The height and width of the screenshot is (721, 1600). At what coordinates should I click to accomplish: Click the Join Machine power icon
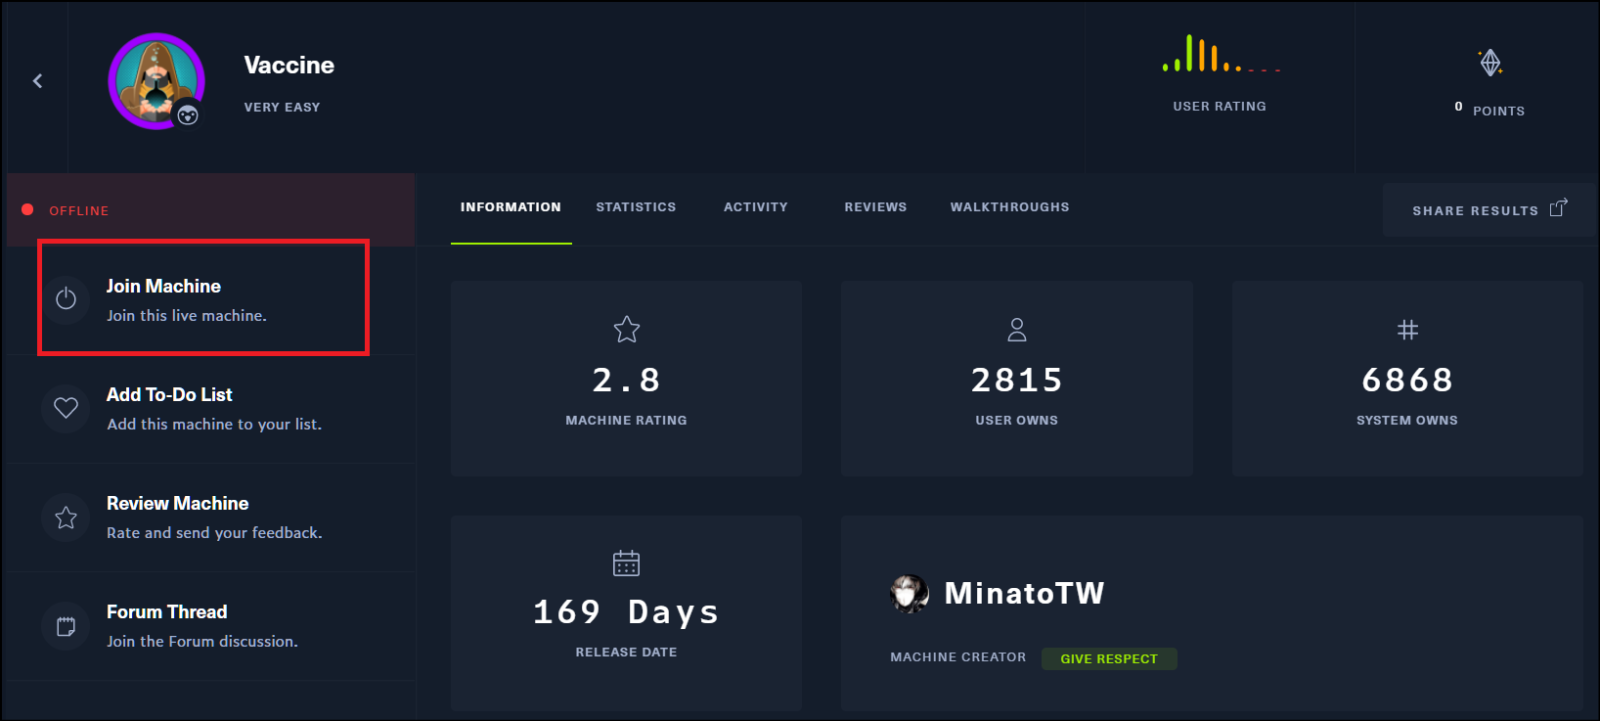click(x=66, y=299)
